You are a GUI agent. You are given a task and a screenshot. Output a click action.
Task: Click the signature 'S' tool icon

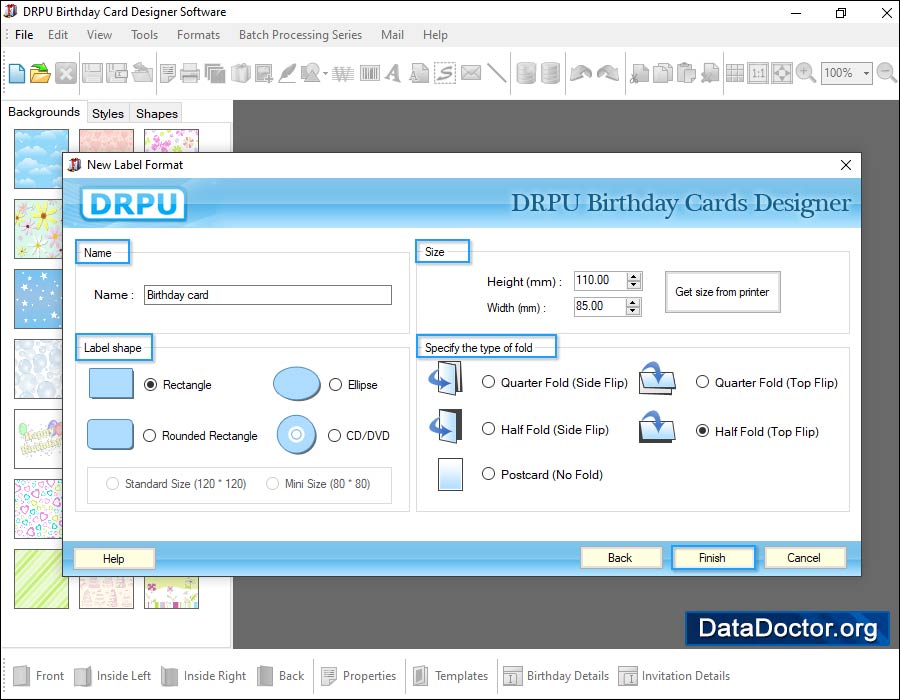[x=445, y=73]
